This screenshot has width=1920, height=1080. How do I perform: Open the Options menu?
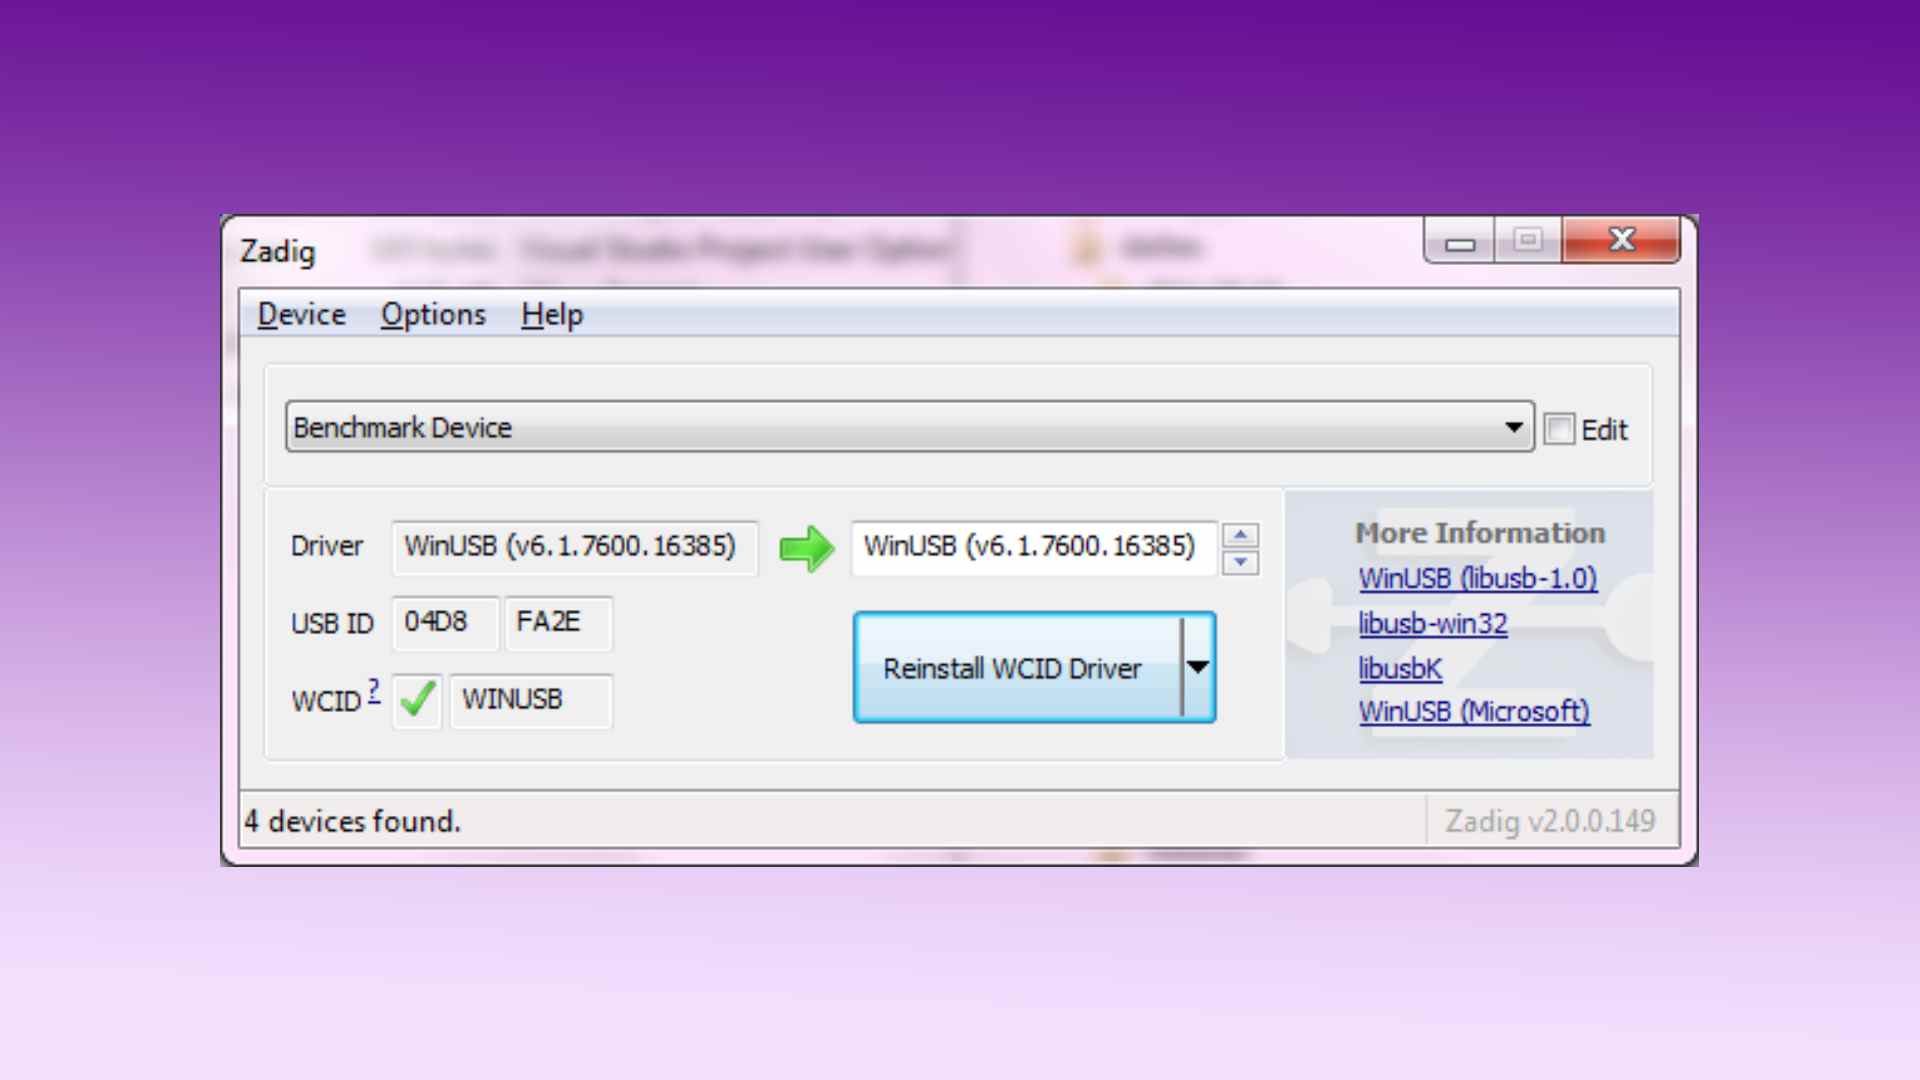click(x=433, y=315)
